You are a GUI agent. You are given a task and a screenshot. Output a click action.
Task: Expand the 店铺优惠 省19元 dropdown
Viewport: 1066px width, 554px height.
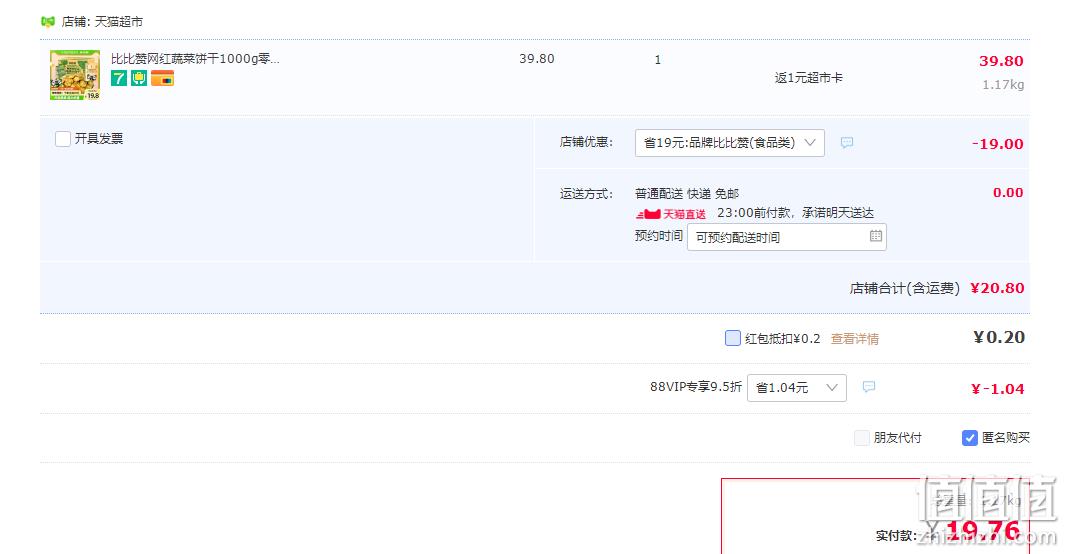click(729, 143)
